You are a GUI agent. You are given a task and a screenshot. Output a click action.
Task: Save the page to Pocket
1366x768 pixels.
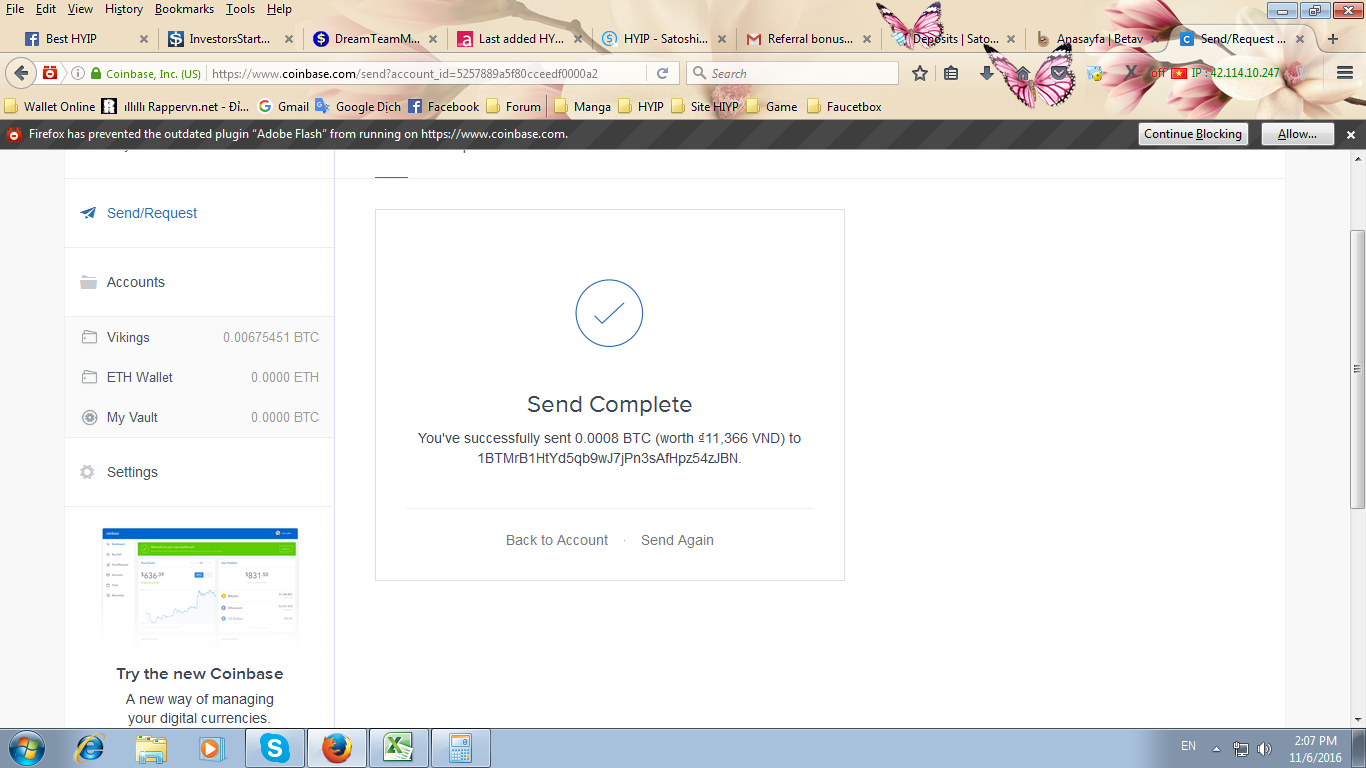click(x=1059, y=73)
